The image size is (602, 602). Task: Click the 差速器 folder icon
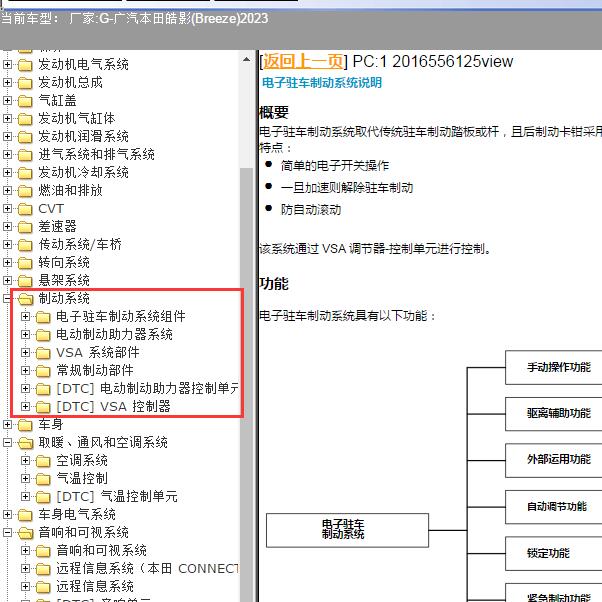coord(25,227)
